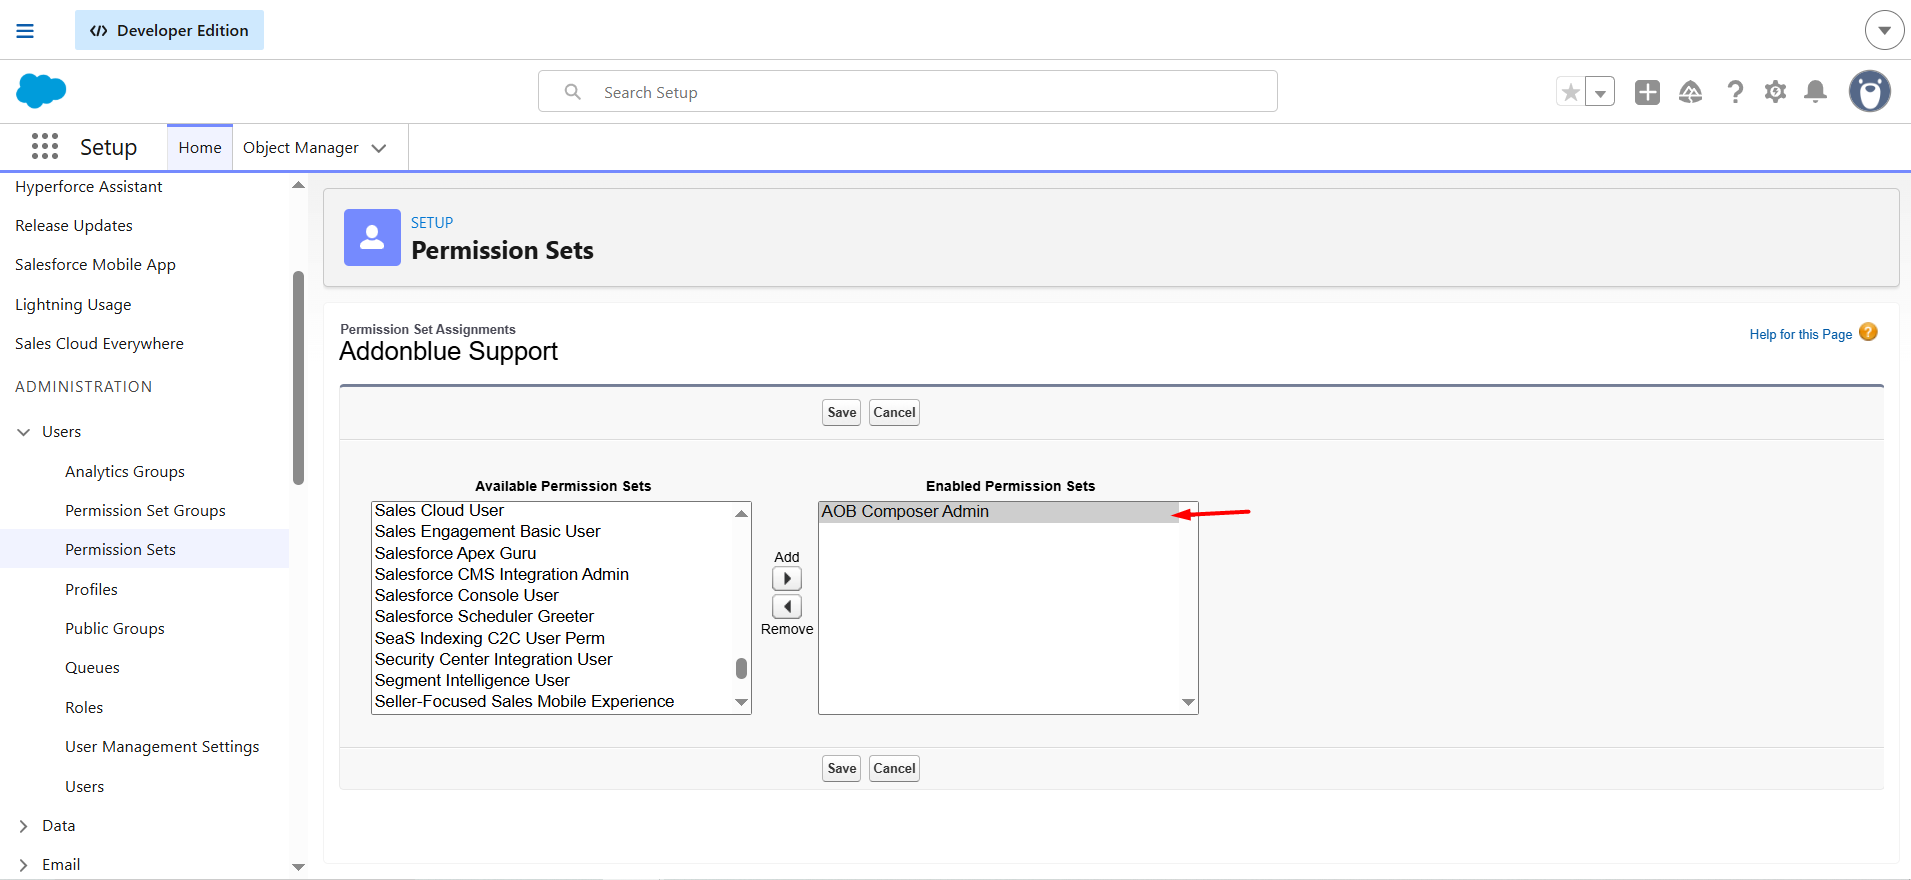Click the enabled list scroll down arrow

[x=1188, y=702]
